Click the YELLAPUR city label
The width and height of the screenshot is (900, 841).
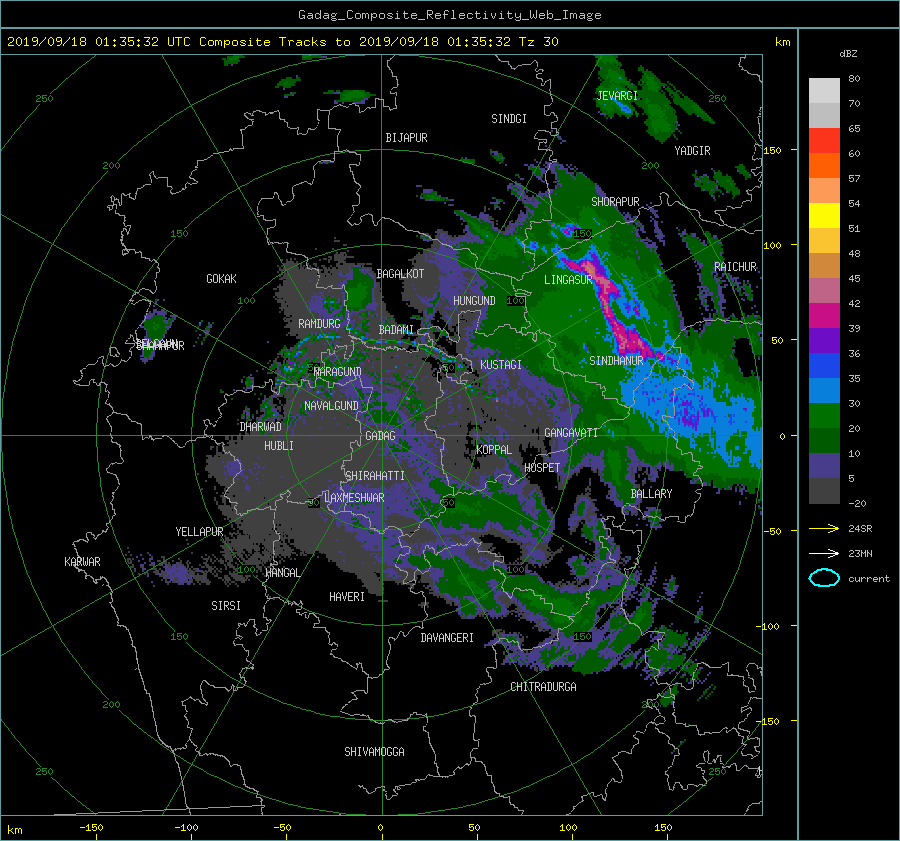199,532
